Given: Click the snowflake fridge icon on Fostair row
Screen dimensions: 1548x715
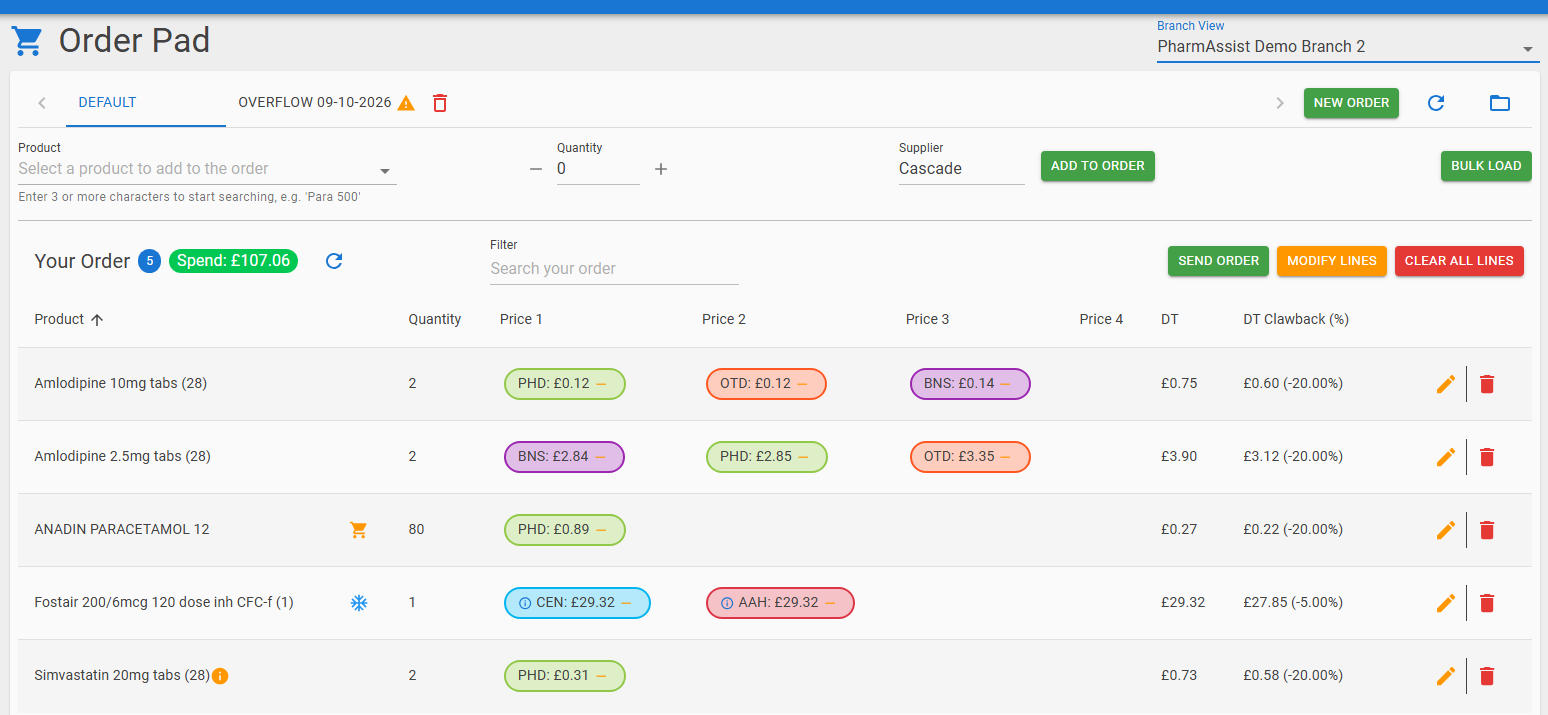Looking at the screenshot, I should click(359, 603).
